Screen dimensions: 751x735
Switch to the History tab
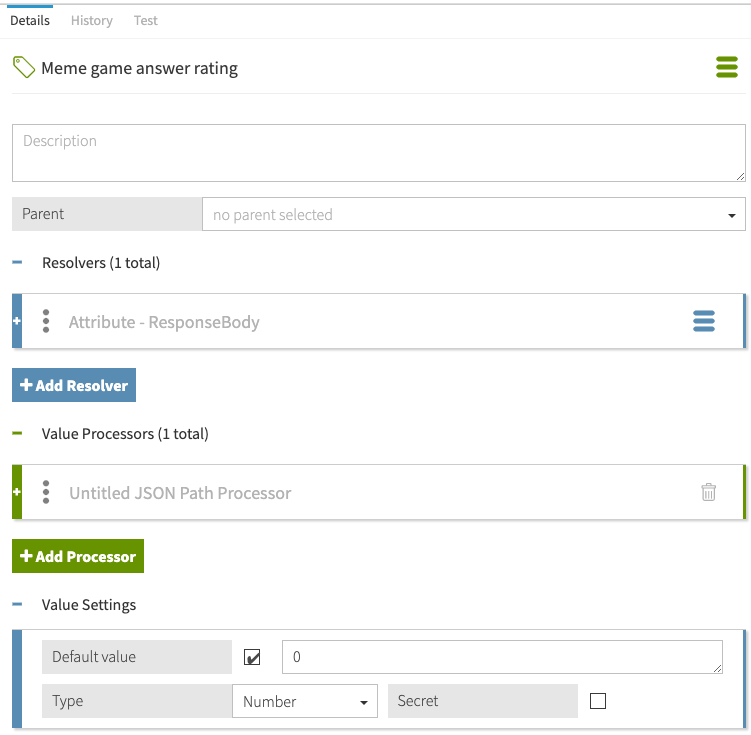91,20
